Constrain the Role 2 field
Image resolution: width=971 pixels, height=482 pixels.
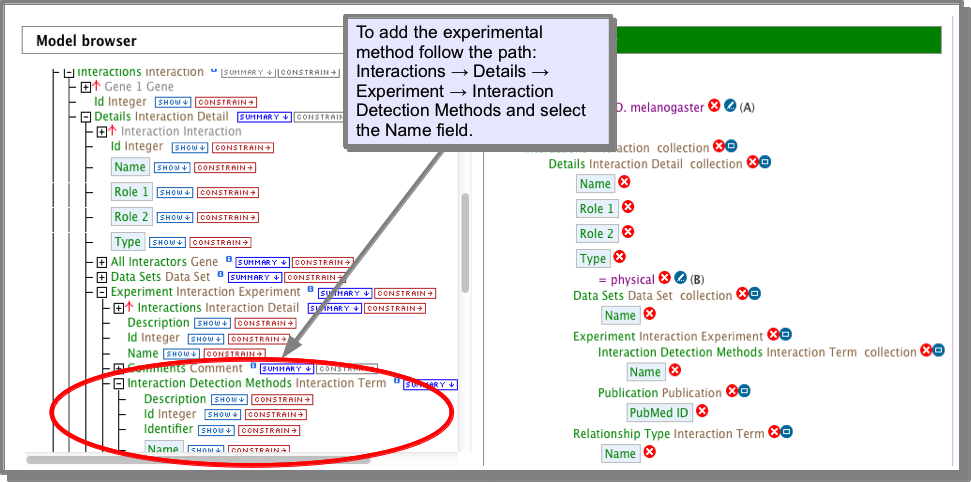(228, 217)
